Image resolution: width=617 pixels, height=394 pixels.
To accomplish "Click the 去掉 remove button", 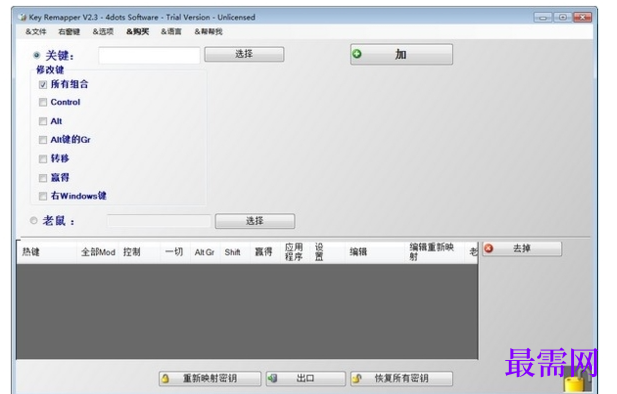I will pyautogui.click(x=522, y=249).
